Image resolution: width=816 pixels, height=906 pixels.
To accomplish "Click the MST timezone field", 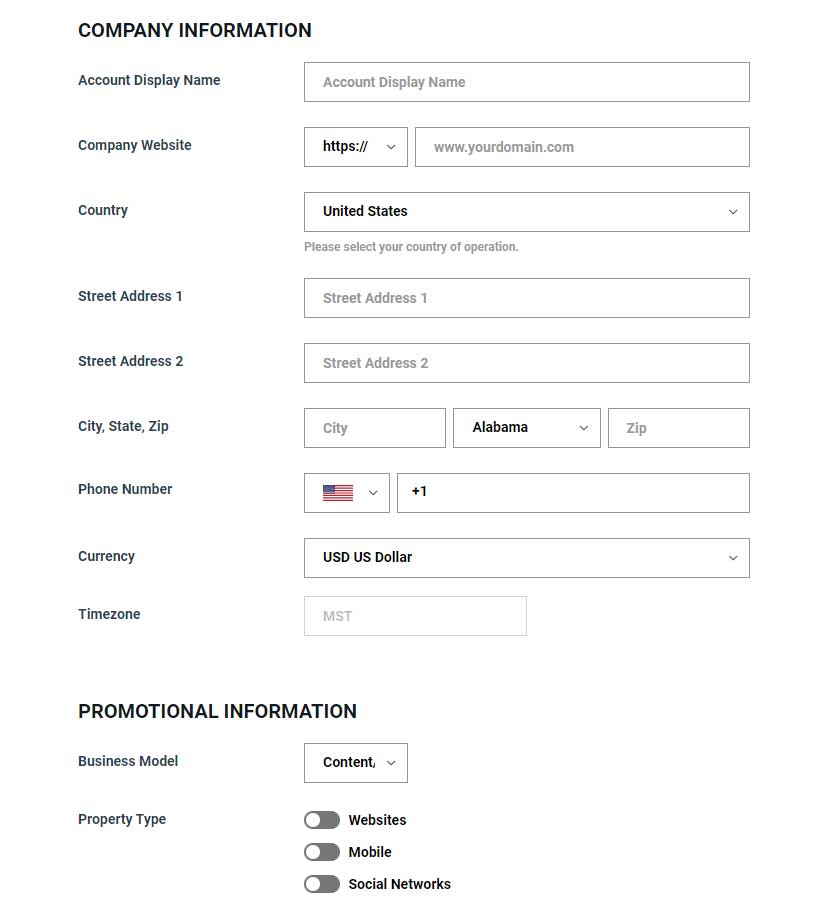I will point(416,616).
